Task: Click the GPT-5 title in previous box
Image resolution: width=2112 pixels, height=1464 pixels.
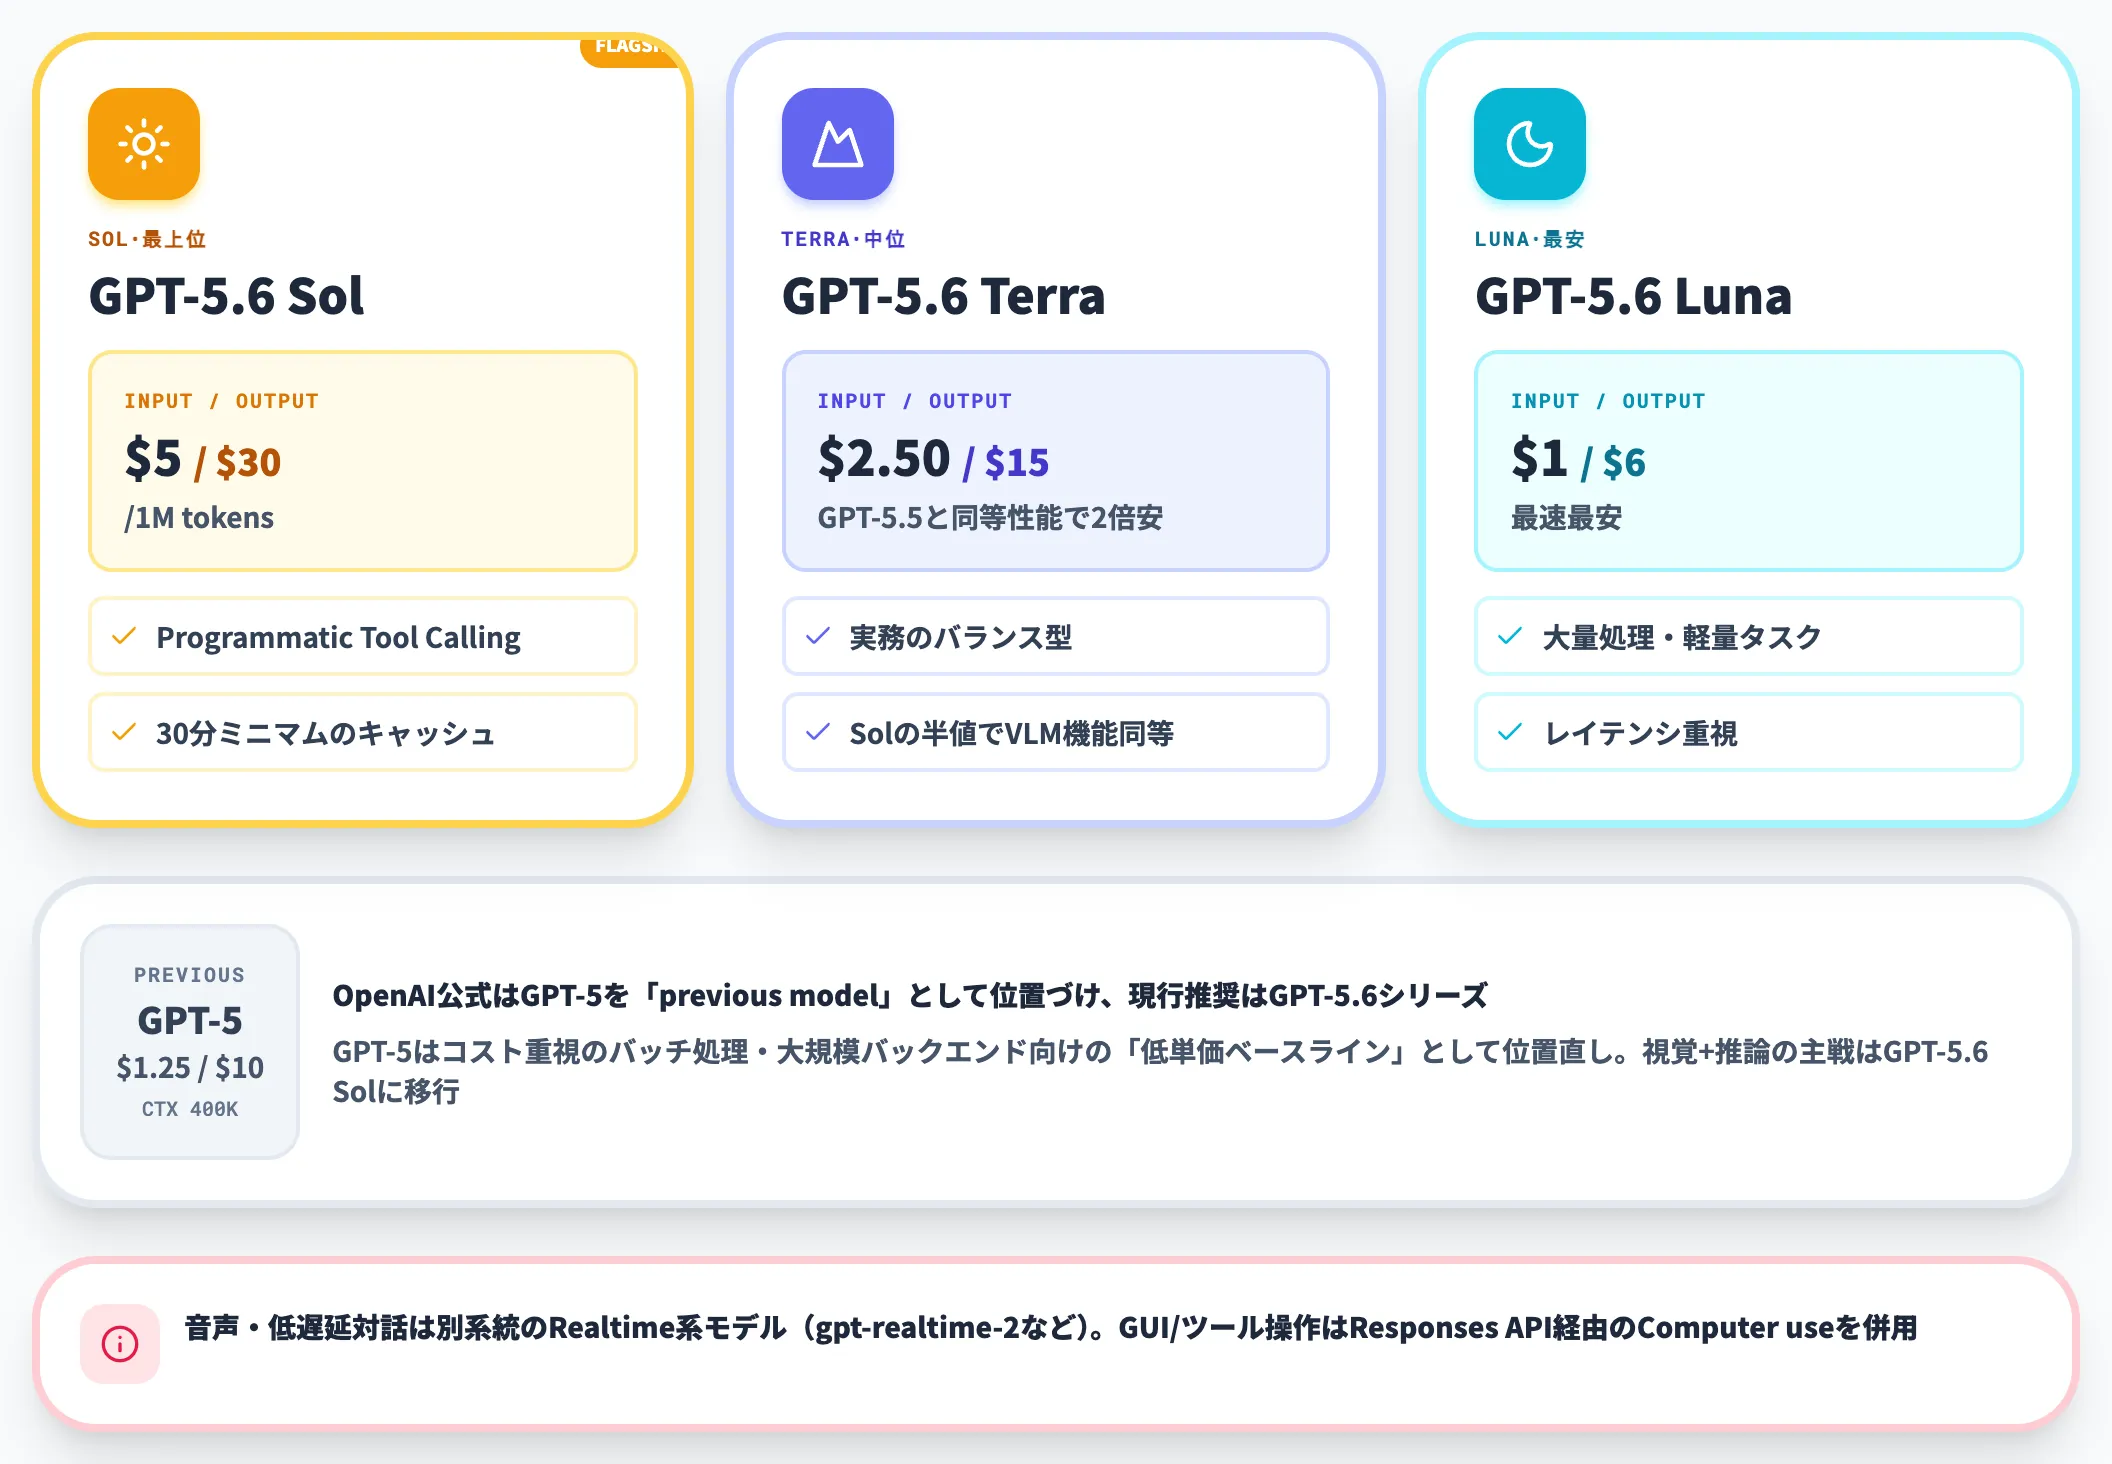Action: [x=190, y=1021]
